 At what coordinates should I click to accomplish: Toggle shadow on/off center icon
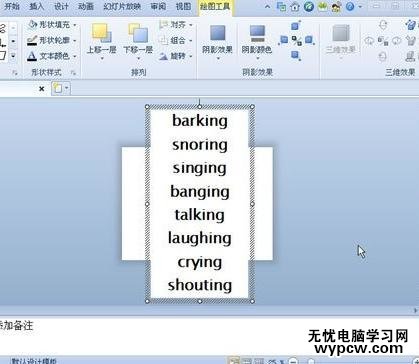coord(296,41)
